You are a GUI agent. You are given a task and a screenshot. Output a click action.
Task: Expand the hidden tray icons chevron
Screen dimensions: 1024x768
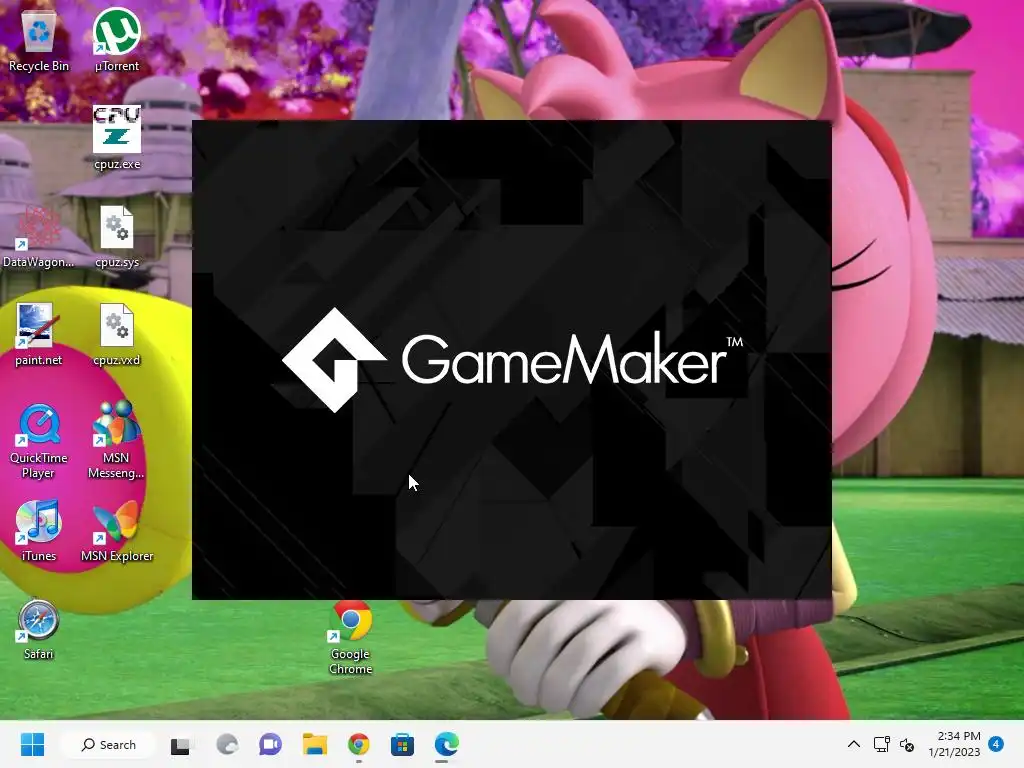tap(854, 744)
